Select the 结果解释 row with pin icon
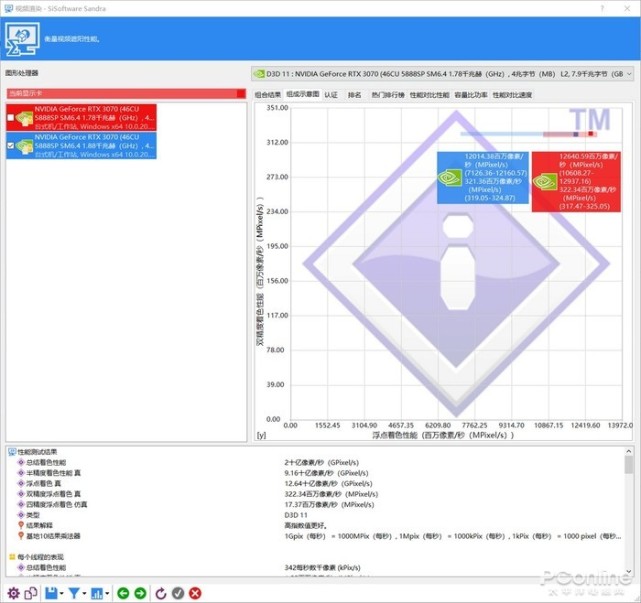641x603 pixels. (x=35, y=525)
